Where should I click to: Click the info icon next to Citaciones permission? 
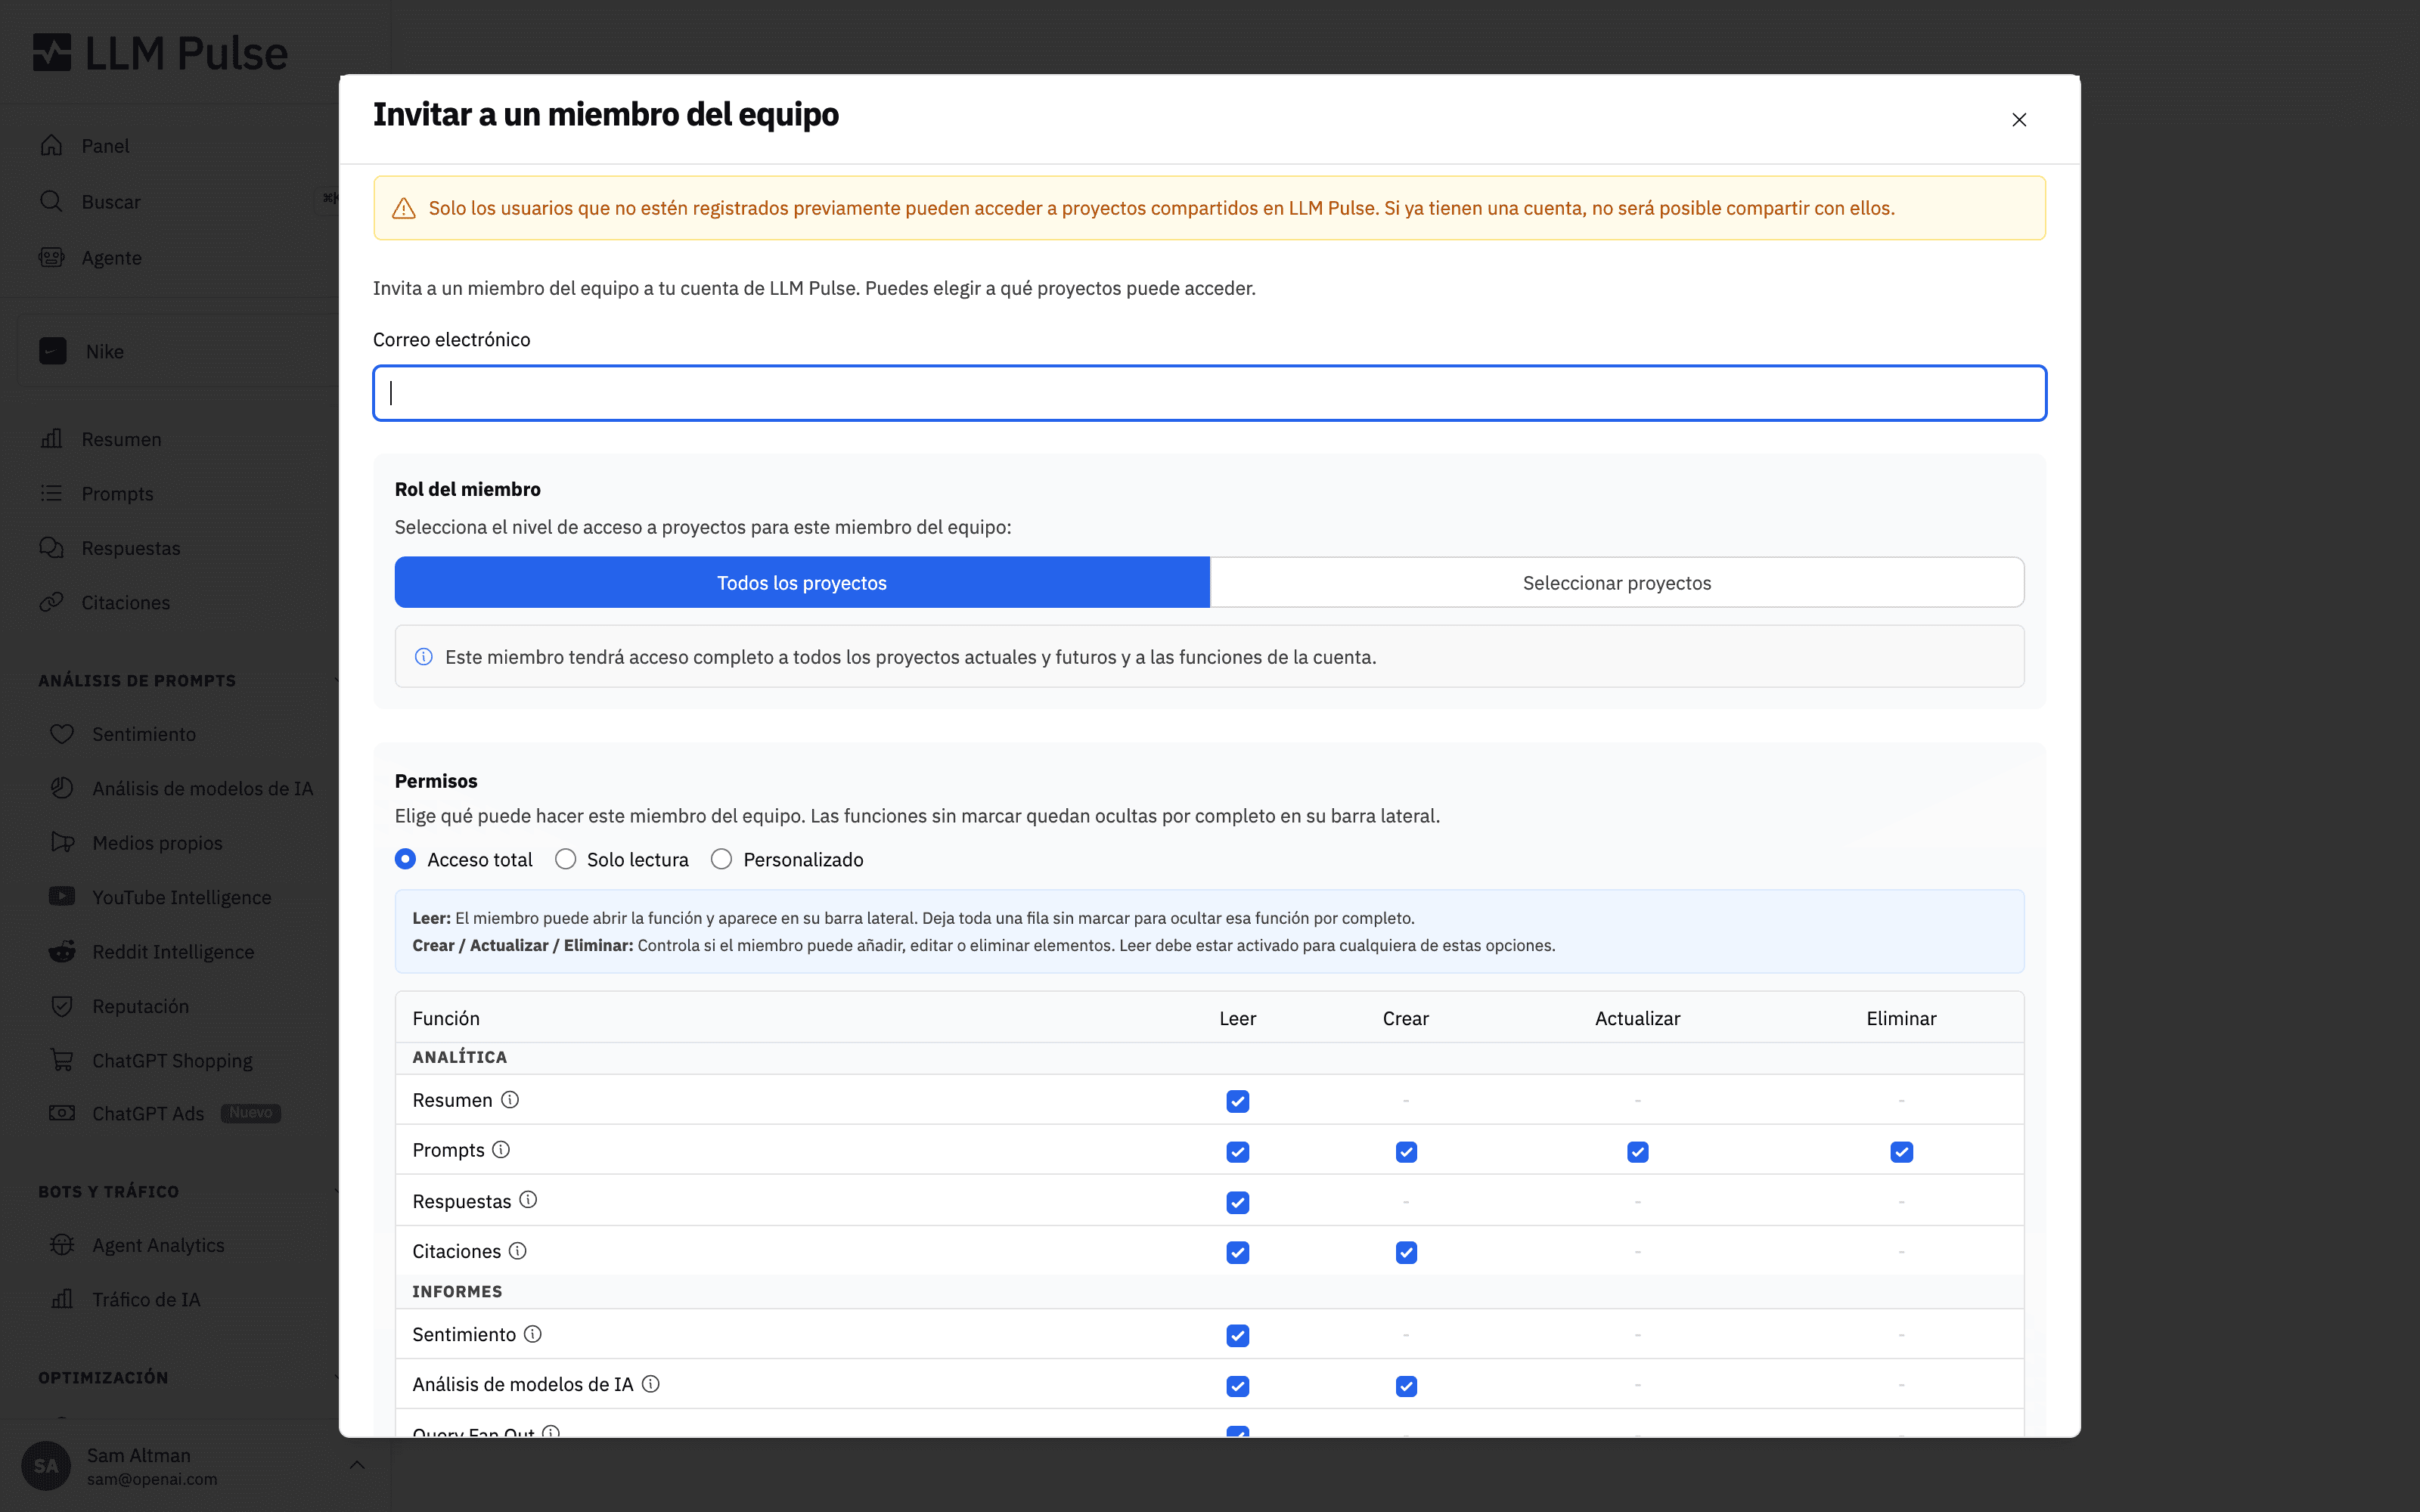click(518, 1251)
